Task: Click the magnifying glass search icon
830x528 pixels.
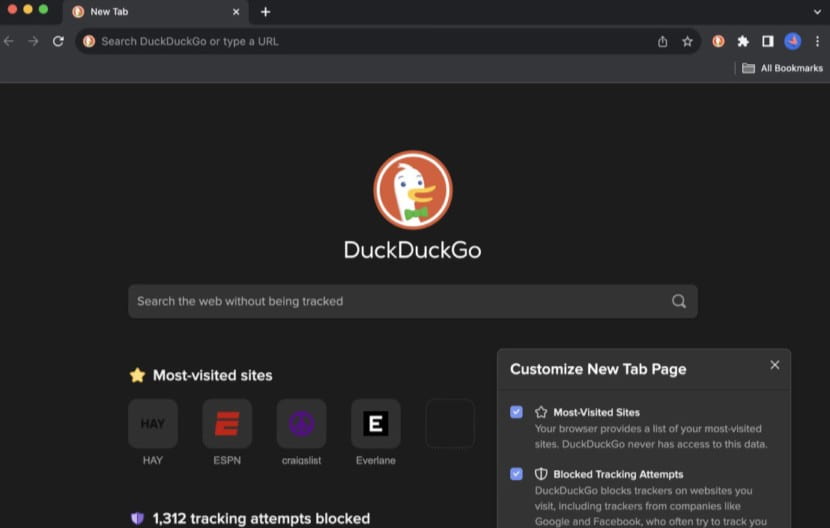Action: tap(679, 301)
